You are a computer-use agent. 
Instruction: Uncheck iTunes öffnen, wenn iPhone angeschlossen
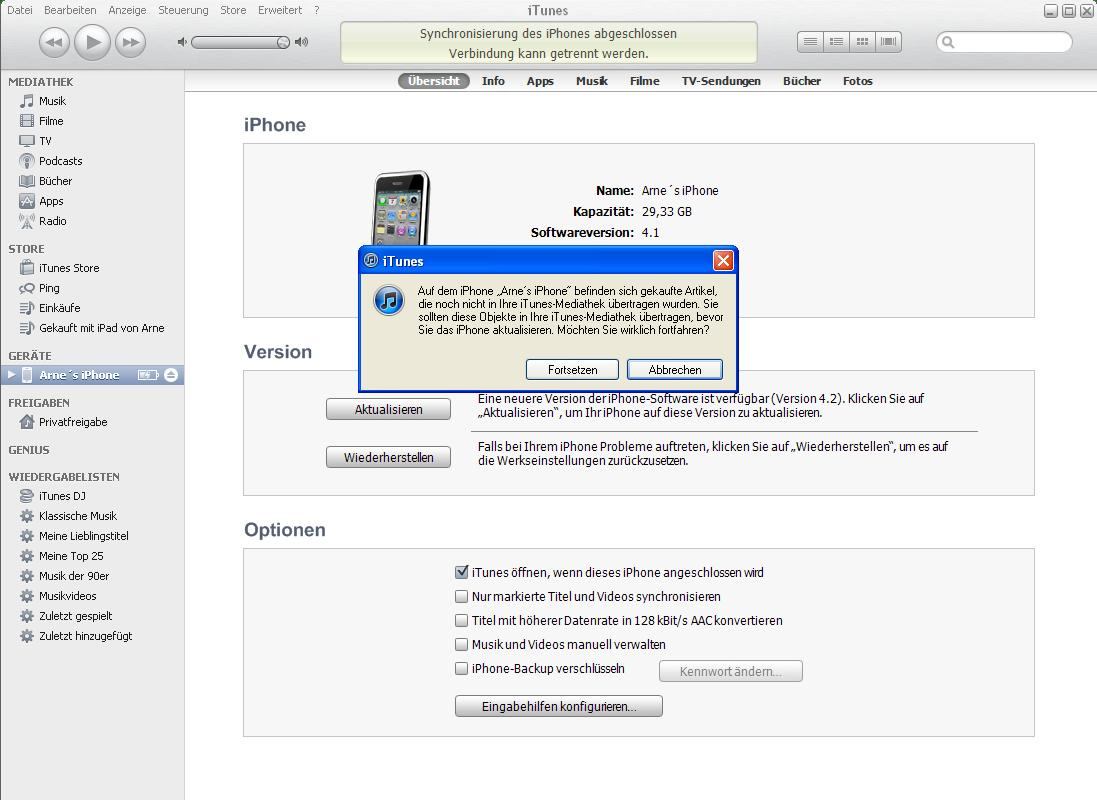[x=461, y=573]
